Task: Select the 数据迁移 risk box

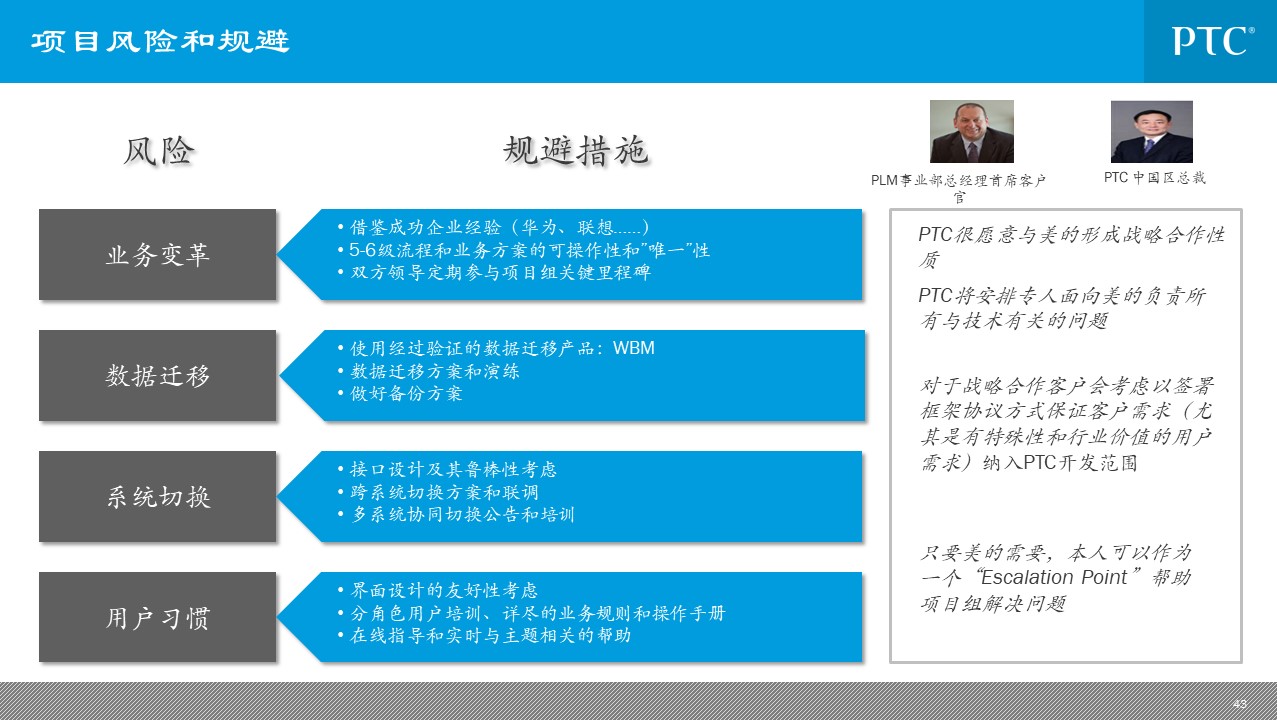Action: pos(158,375)
